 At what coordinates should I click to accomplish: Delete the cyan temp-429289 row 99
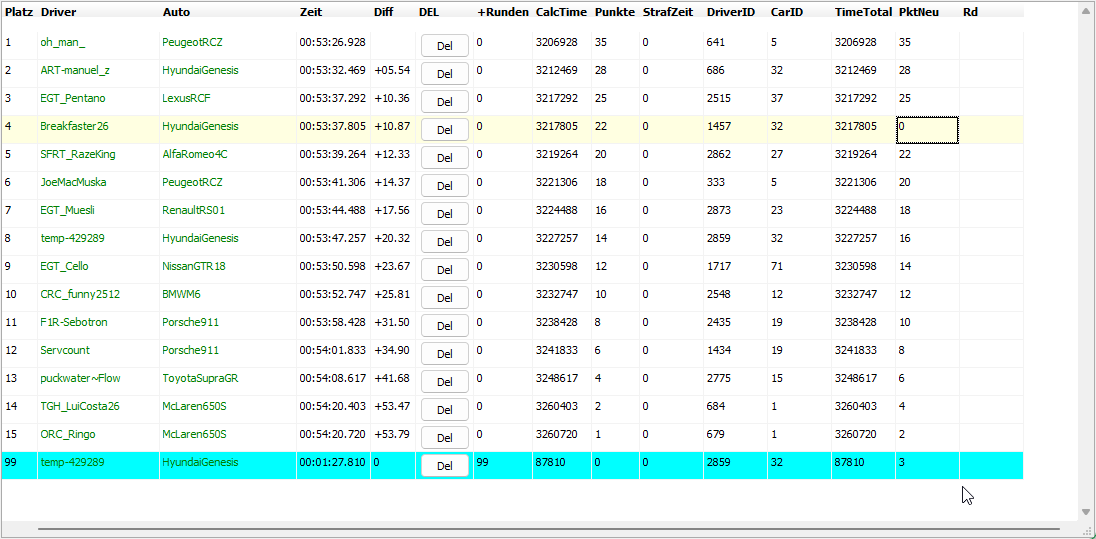[445, 466]
